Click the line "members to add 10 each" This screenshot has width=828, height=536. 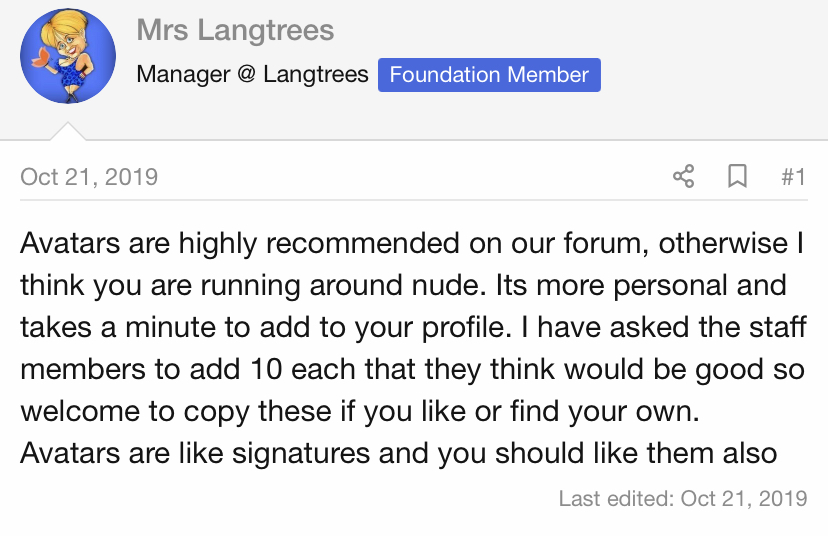tap(412, 370)
